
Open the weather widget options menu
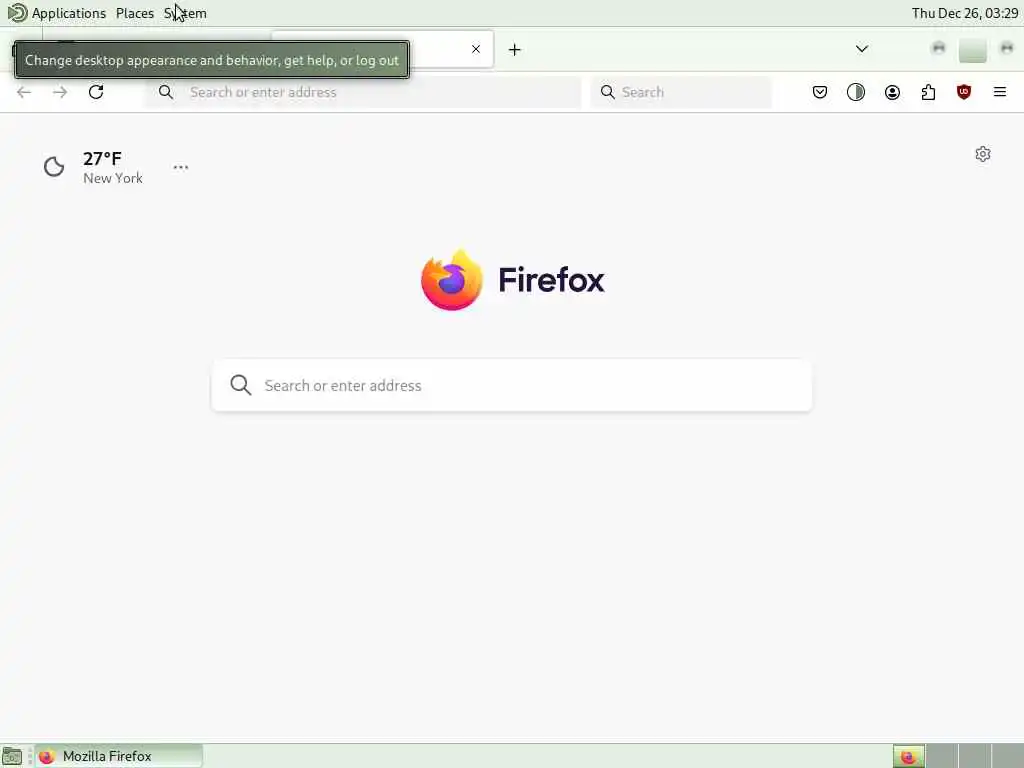pyautogui.click(x=181, y=167)
